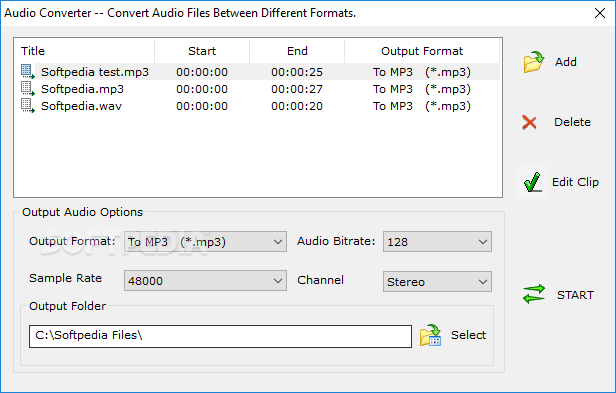Click the file icon beside Softpedia test.mp3
This screenshot has width=616, height=393.
(x=28, y=72)
